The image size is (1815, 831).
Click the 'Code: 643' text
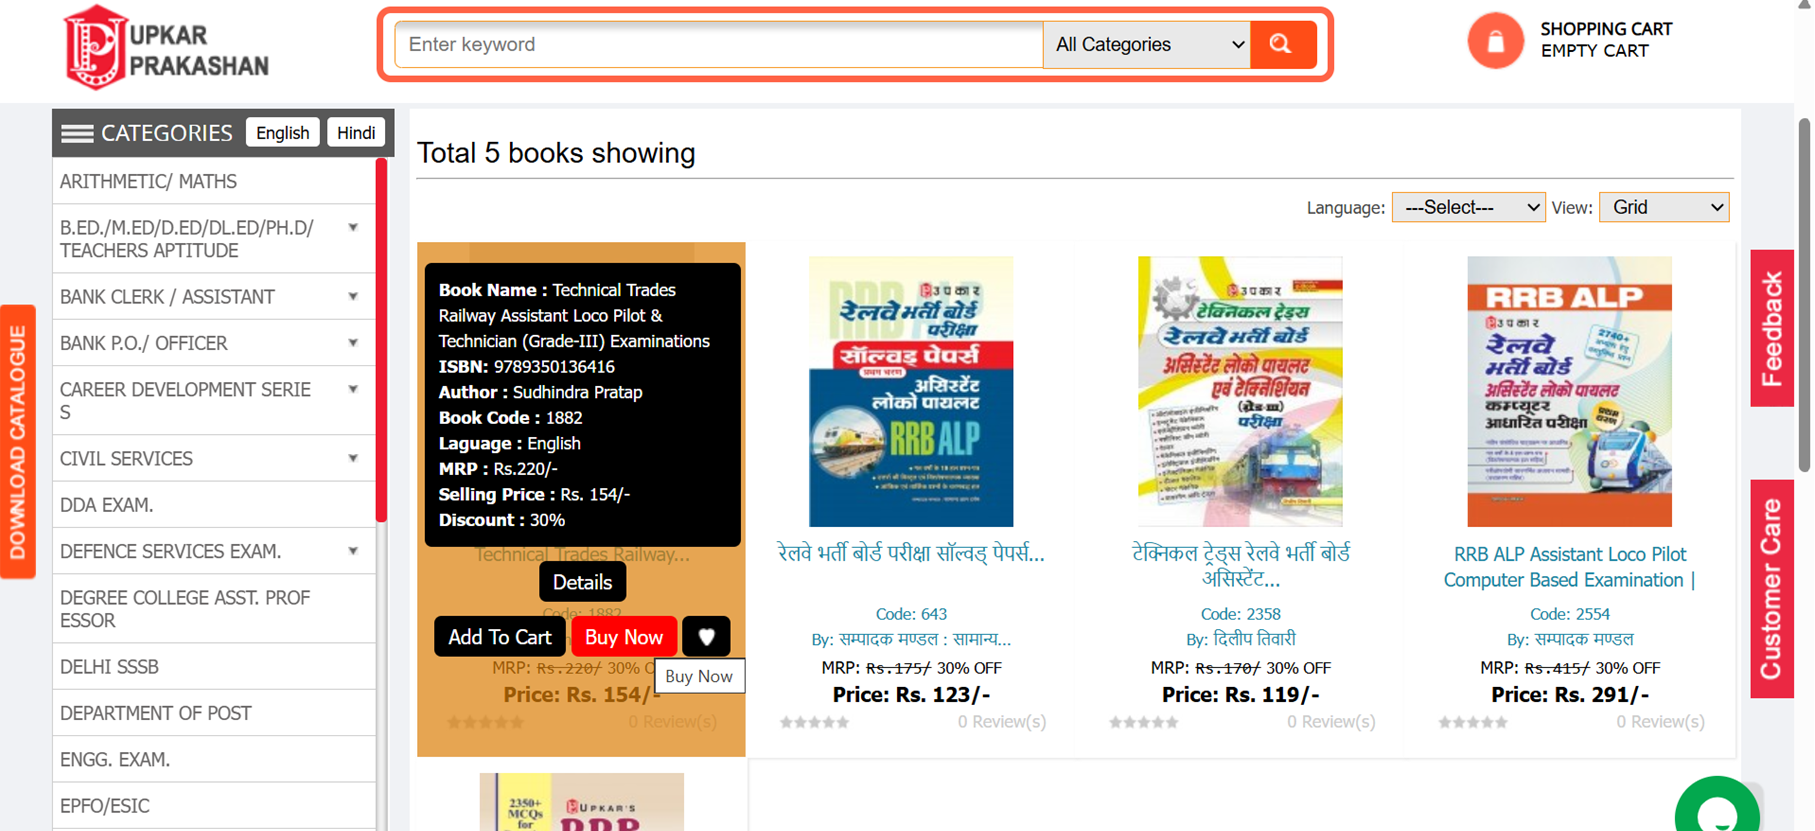click(x=911, y=614)
